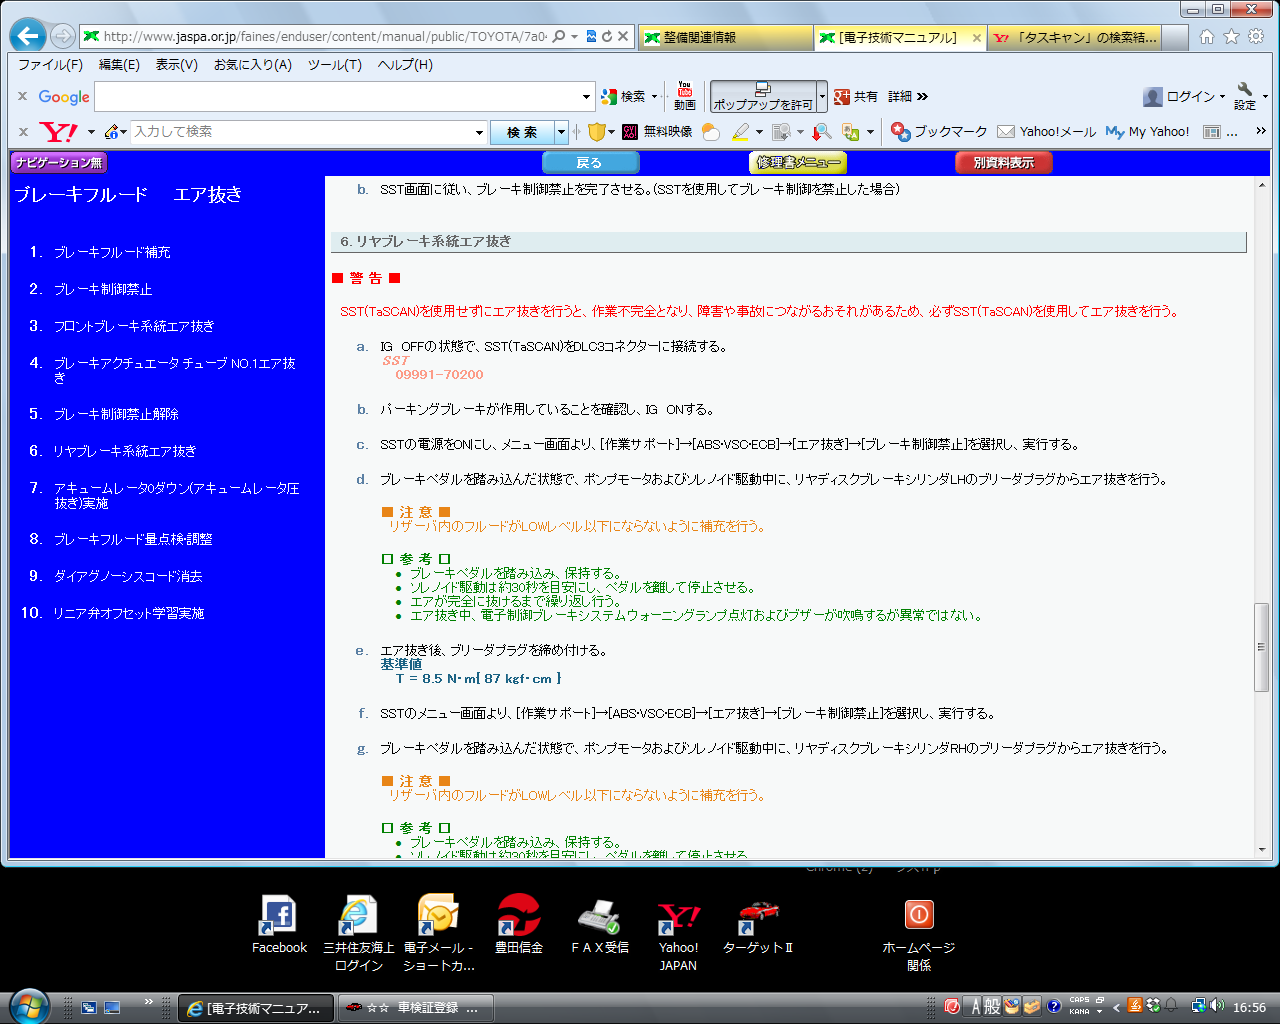
Task: Click the Windows Start orb
Action: tap(29, 1006)
